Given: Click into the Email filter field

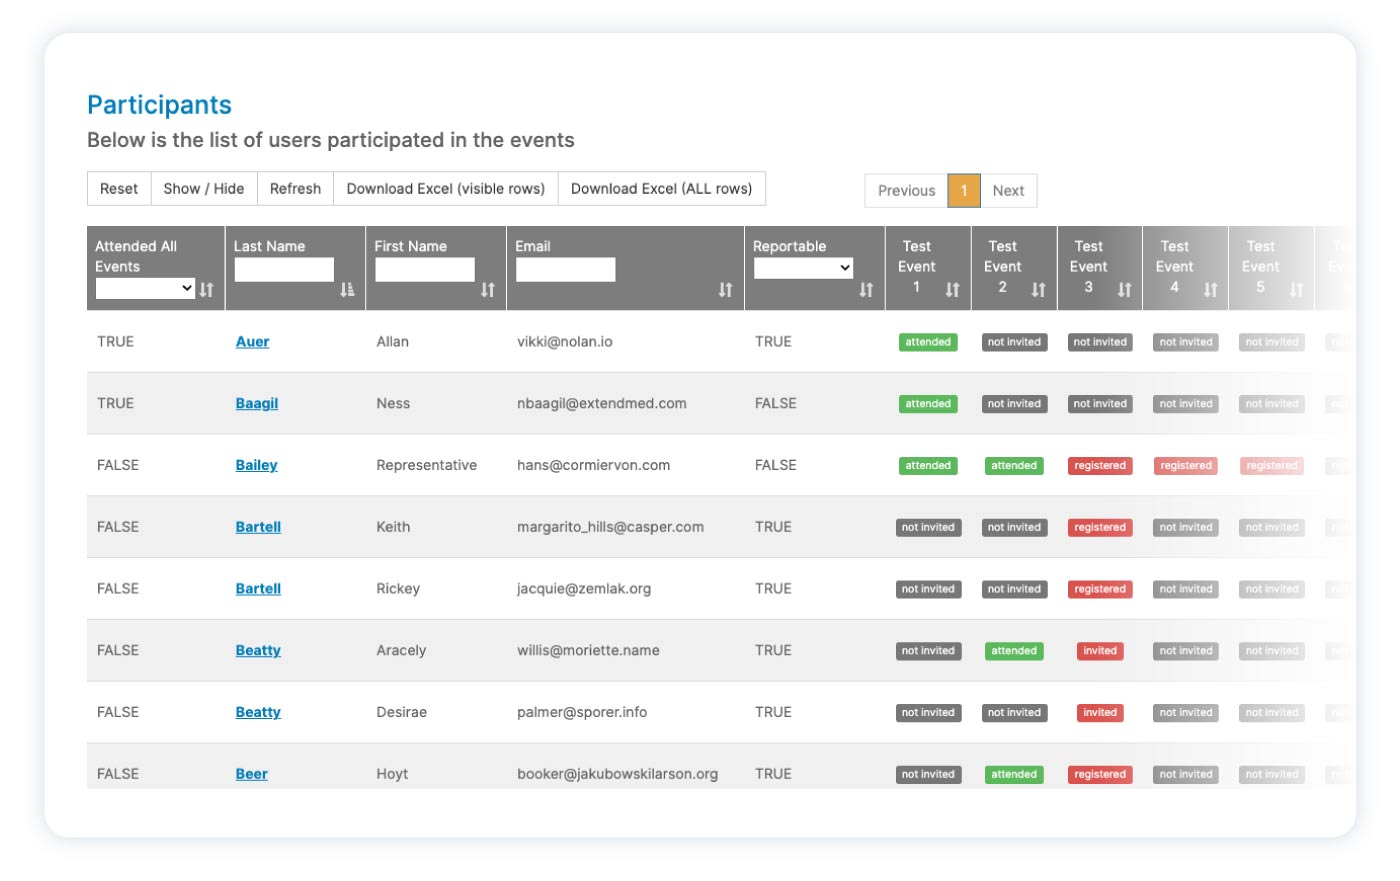Looking at the screenshot, I should pyautogui.click(x=565, y=269).
